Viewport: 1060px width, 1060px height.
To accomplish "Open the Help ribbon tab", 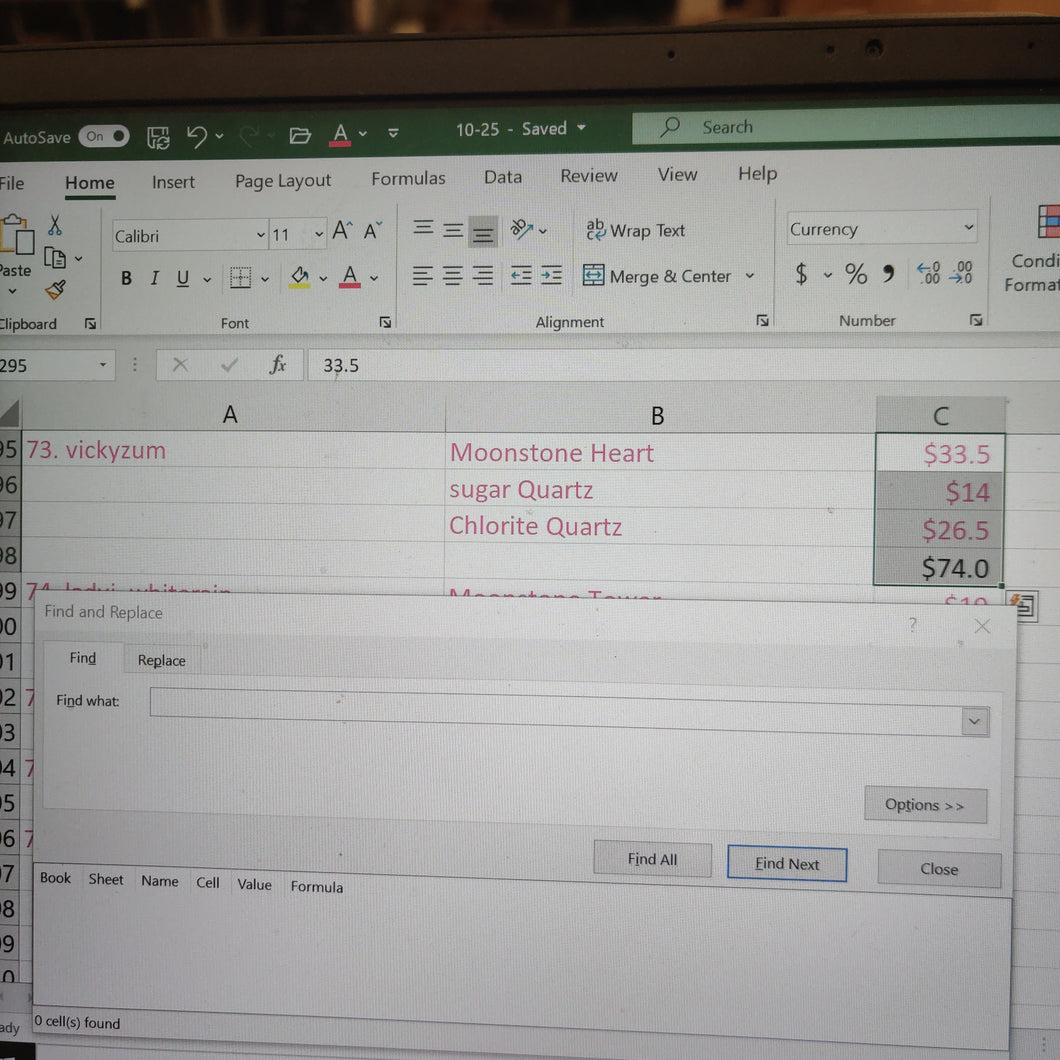I will 757,174.
